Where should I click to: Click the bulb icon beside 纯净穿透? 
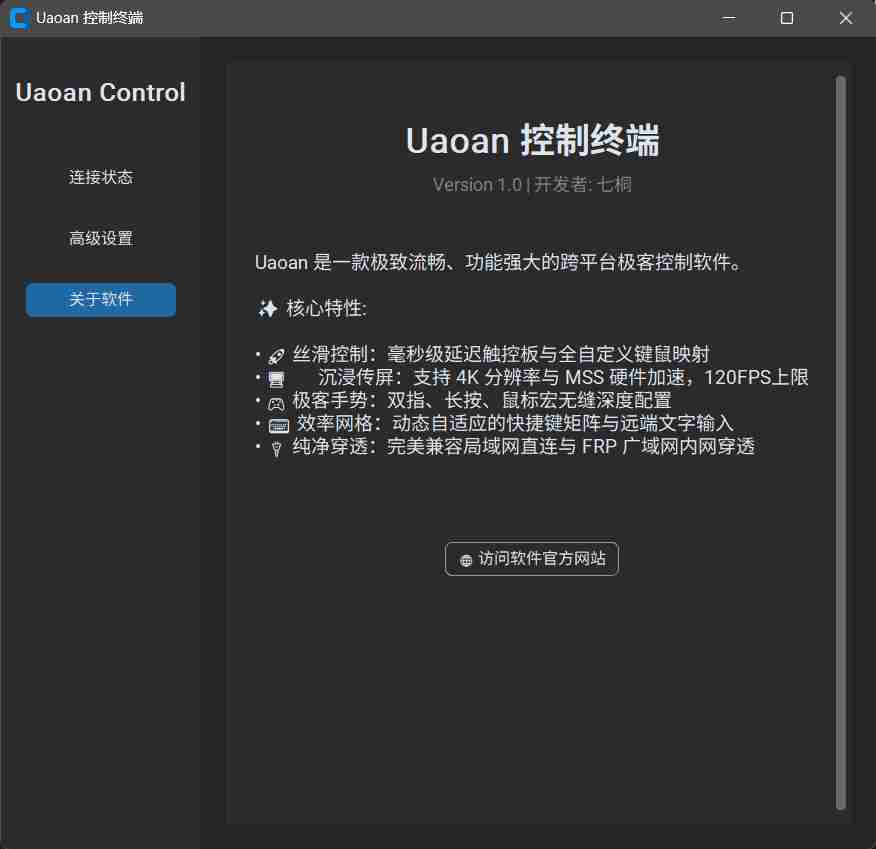(277, 447)
